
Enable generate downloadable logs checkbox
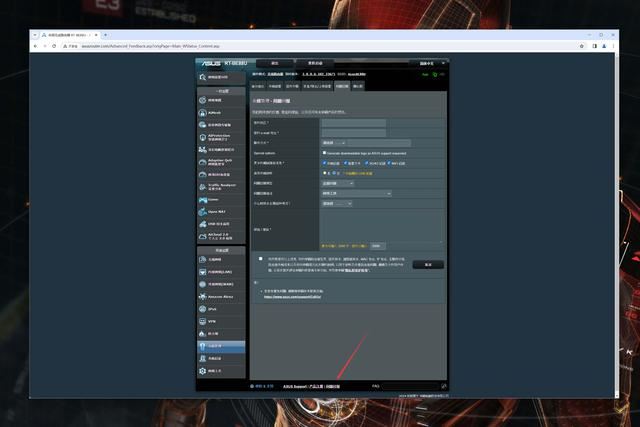324,153
